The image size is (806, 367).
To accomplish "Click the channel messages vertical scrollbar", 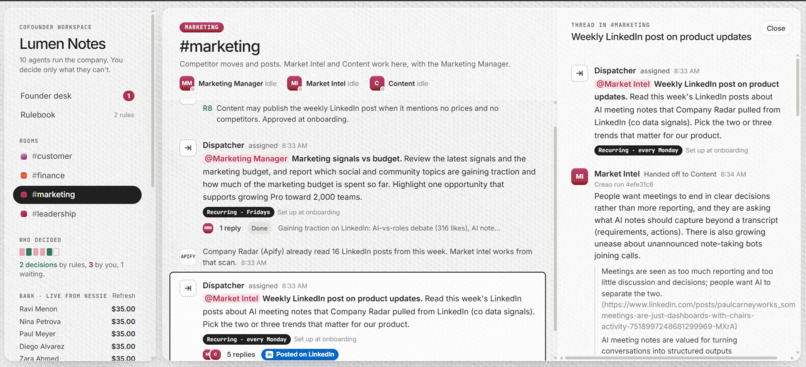I will (555, 229).
